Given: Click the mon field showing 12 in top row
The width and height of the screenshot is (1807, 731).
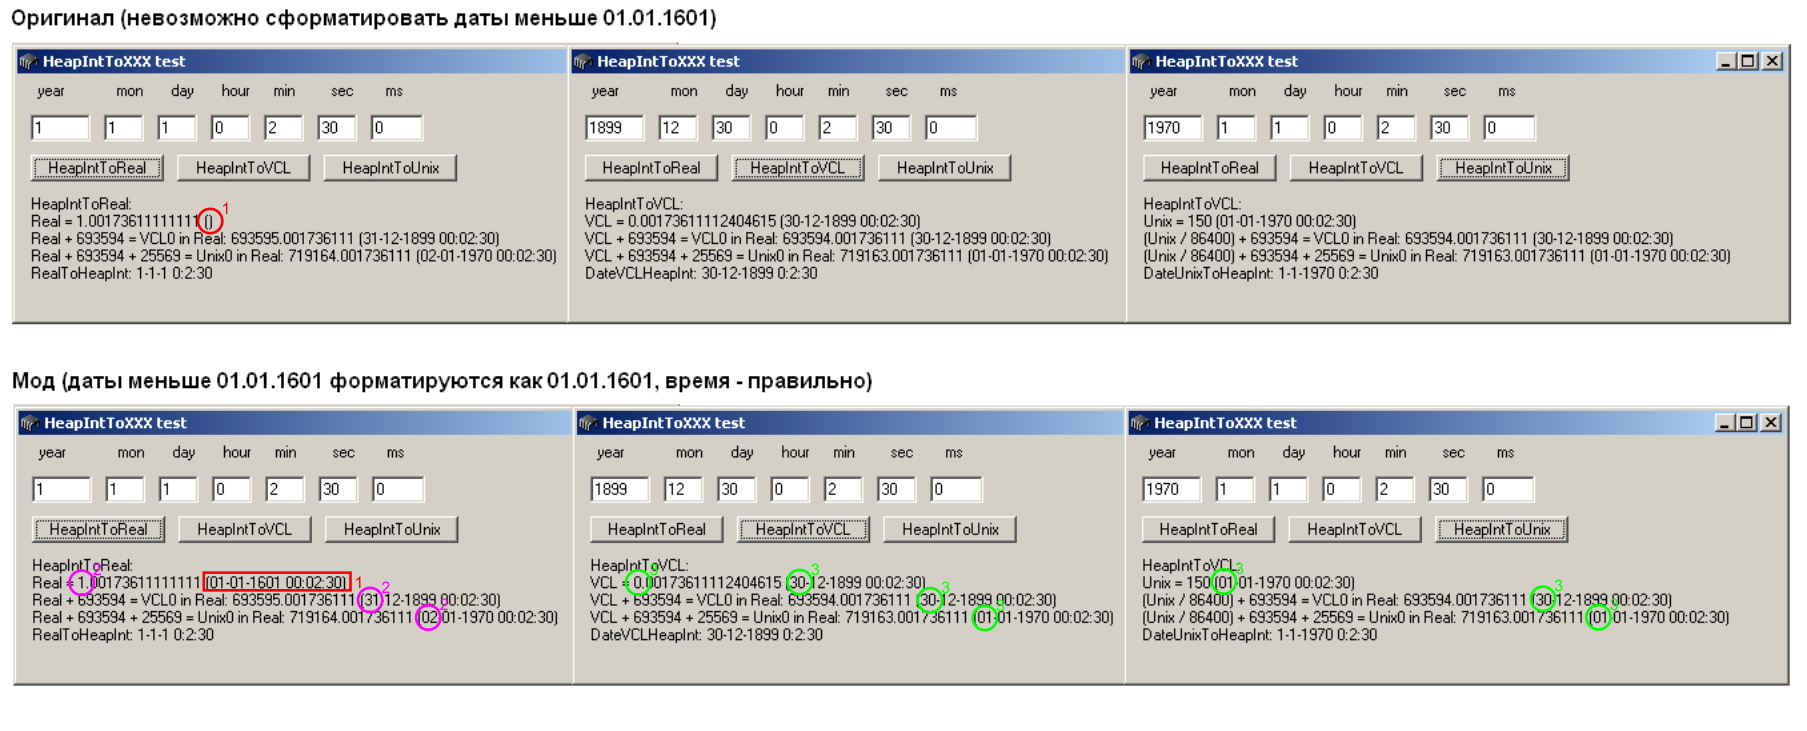Looking at the screenshot, I should point(677,128).
